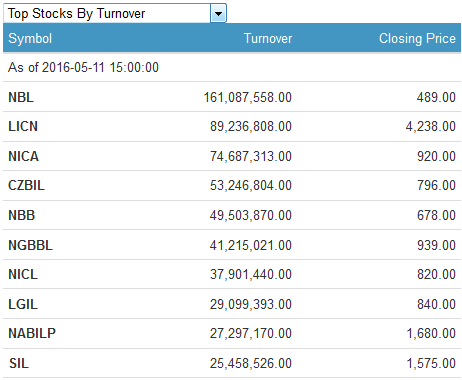This screenshot has height=380, width=462.
Task: Click SIL closing price 1,575.00
Action: [x=431, y=363]
